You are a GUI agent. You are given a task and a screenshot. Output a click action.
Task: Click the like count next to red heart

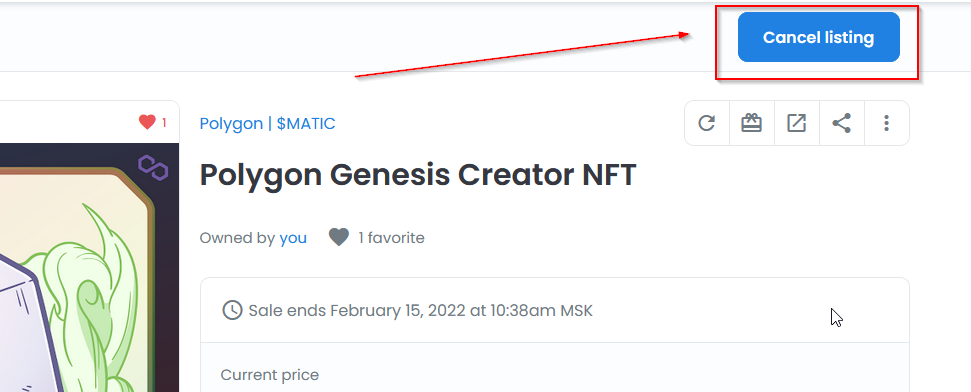coord(164,123)
